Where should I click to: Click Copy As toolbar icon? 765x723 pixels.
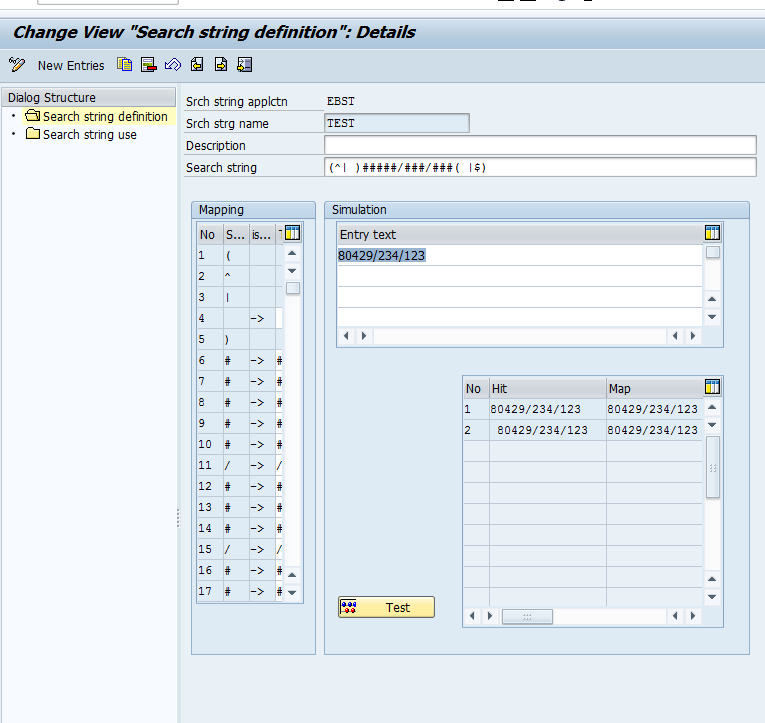(x=124, y=64)
